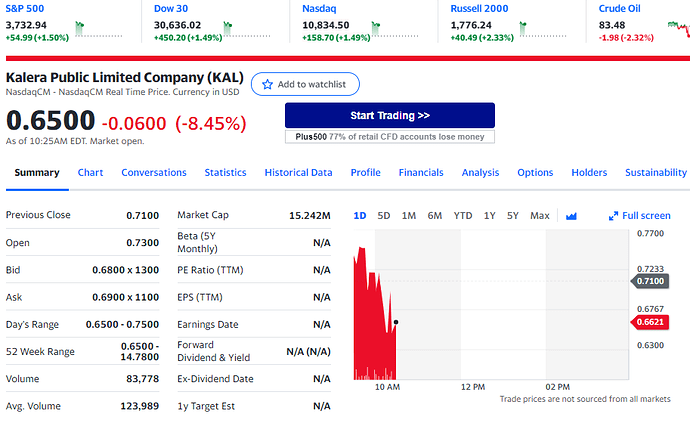Viewport: 690px width, 423px height.
Task: Open the Russell 2000 index link
Action: pos(479,8)
